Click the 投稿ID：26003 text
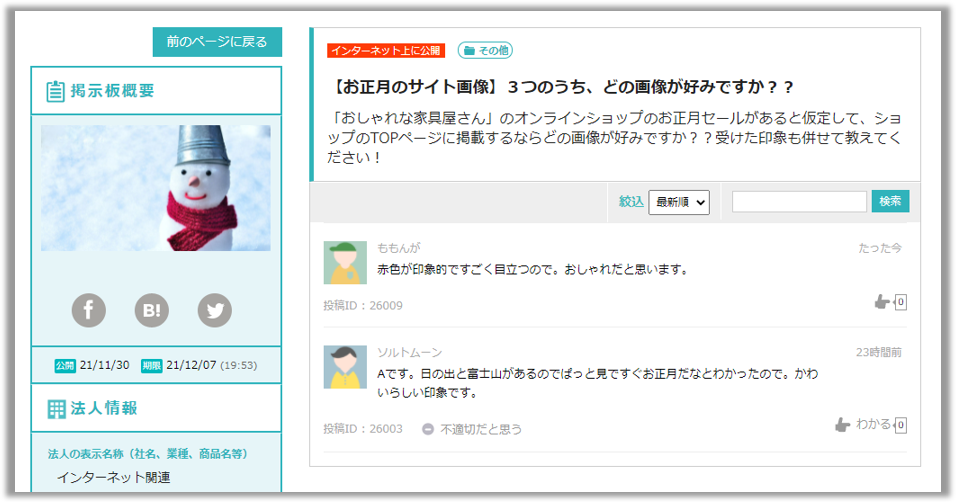The width and height of the screenshot is (957, 502). [x=363, y=429]
